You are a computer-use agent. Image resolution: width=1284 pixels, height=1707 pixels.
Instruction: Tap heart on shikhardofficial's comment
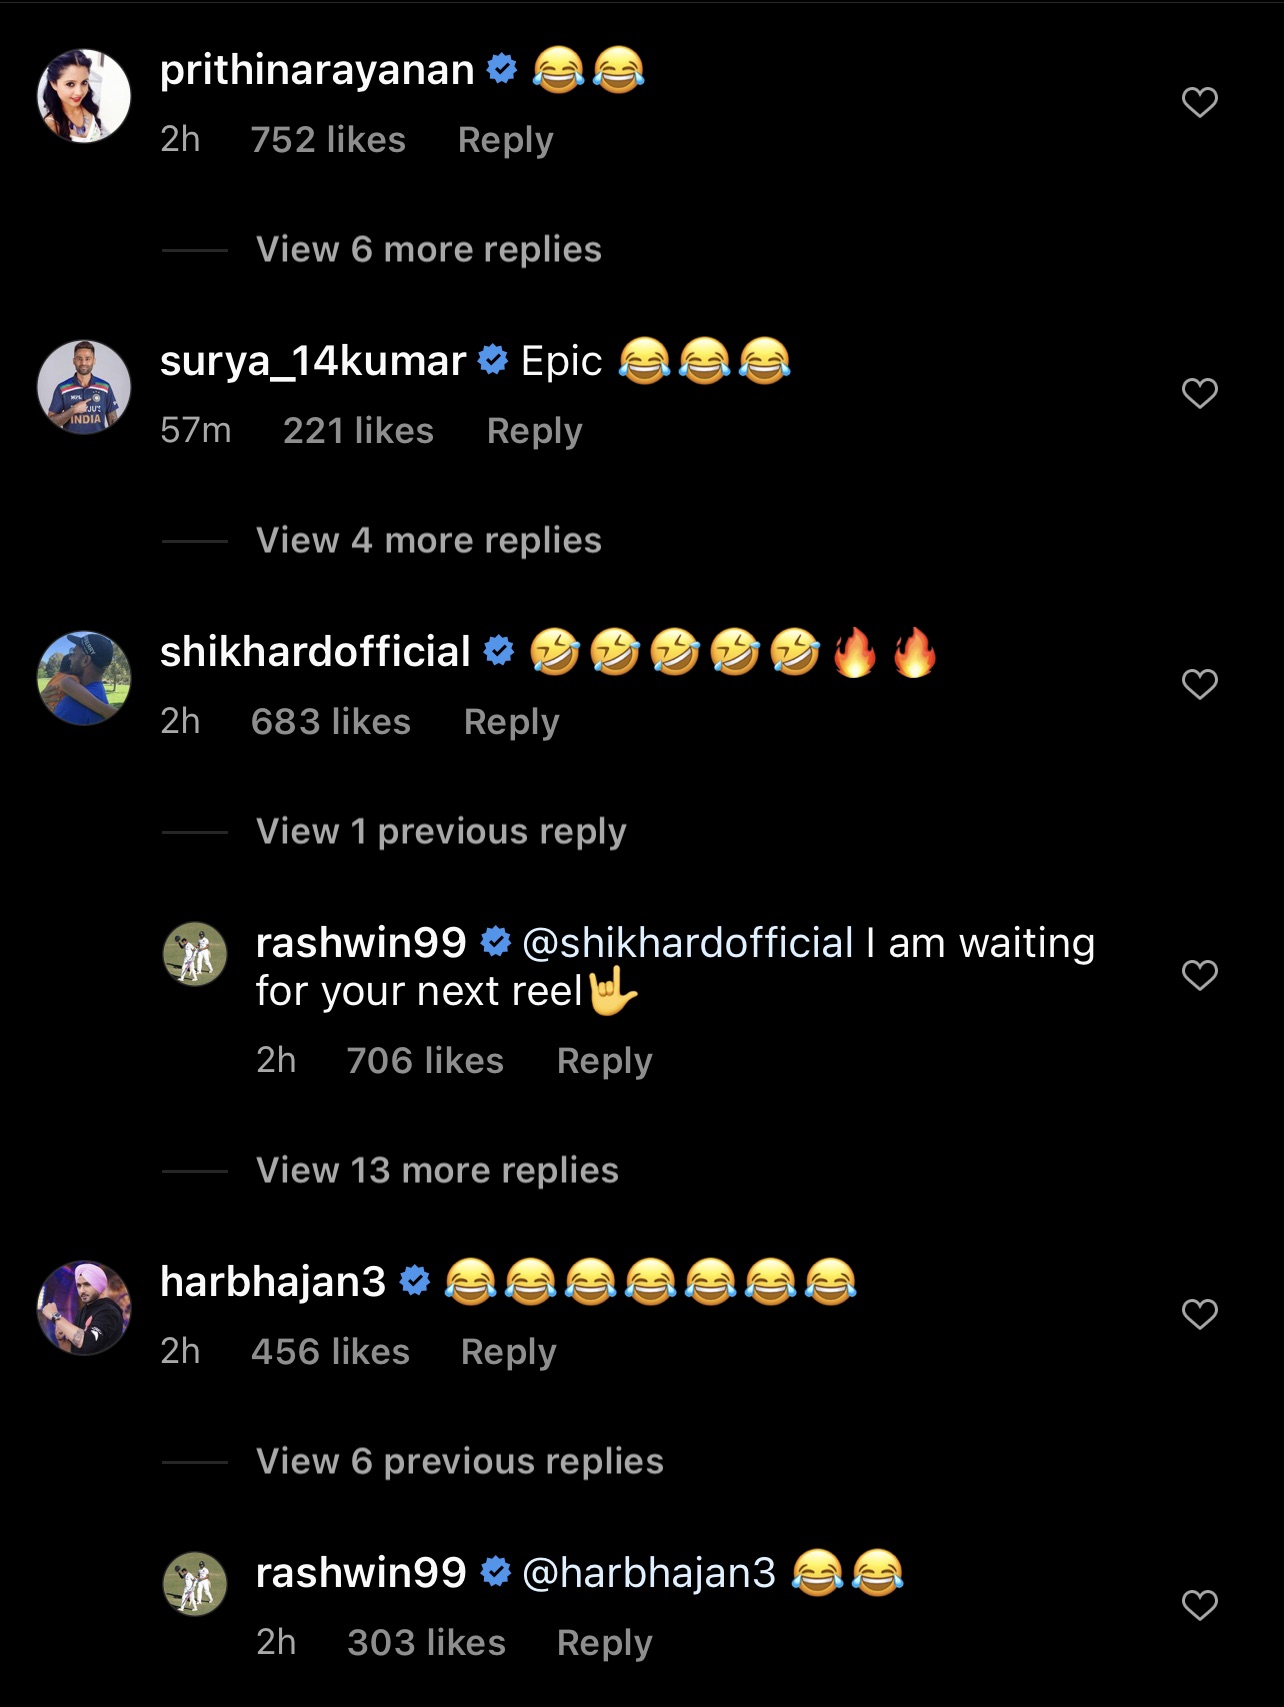coord(1199,684)
